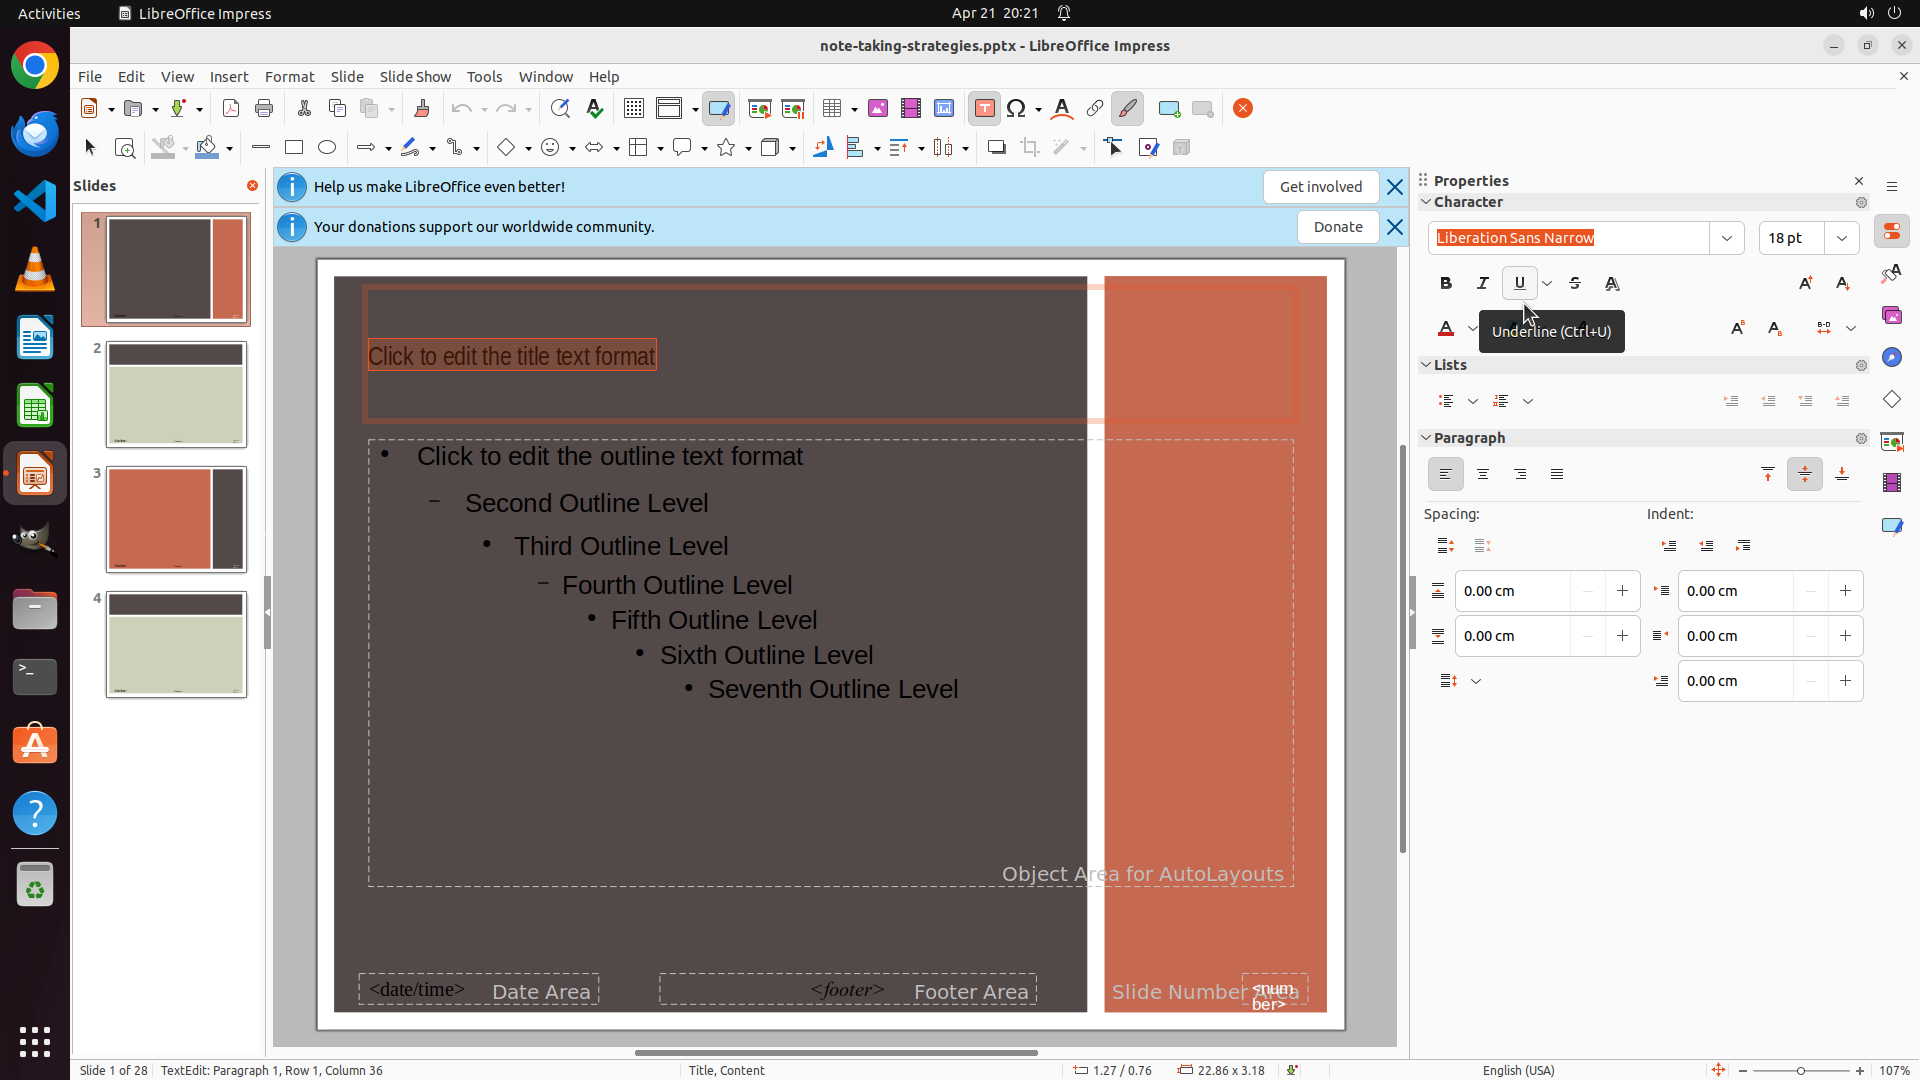Screen dimensions: 1920x1080
Task: Click the Donate button
Action: [1338, 227]
